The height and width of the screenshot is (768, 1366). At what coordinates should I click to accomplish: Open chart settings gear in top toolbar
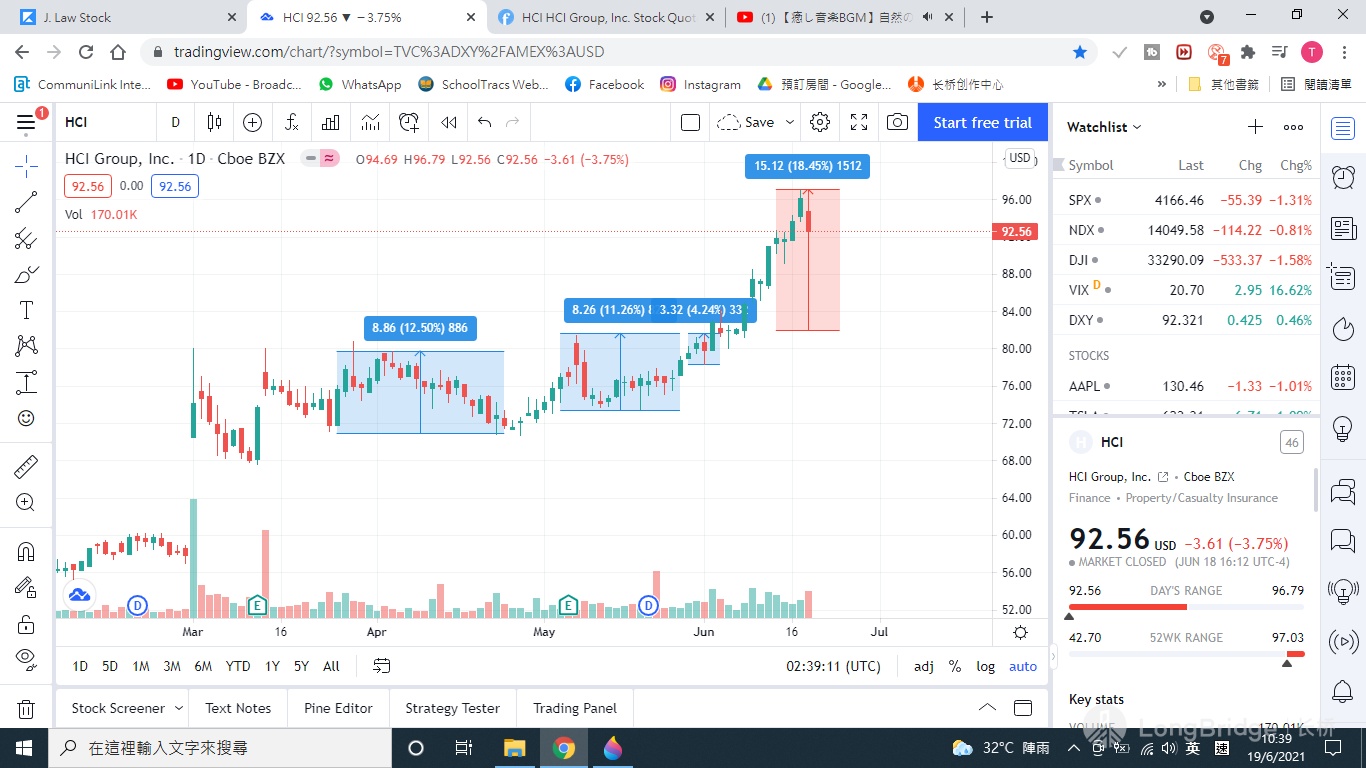pyautogui.click(x=820, y=122)
